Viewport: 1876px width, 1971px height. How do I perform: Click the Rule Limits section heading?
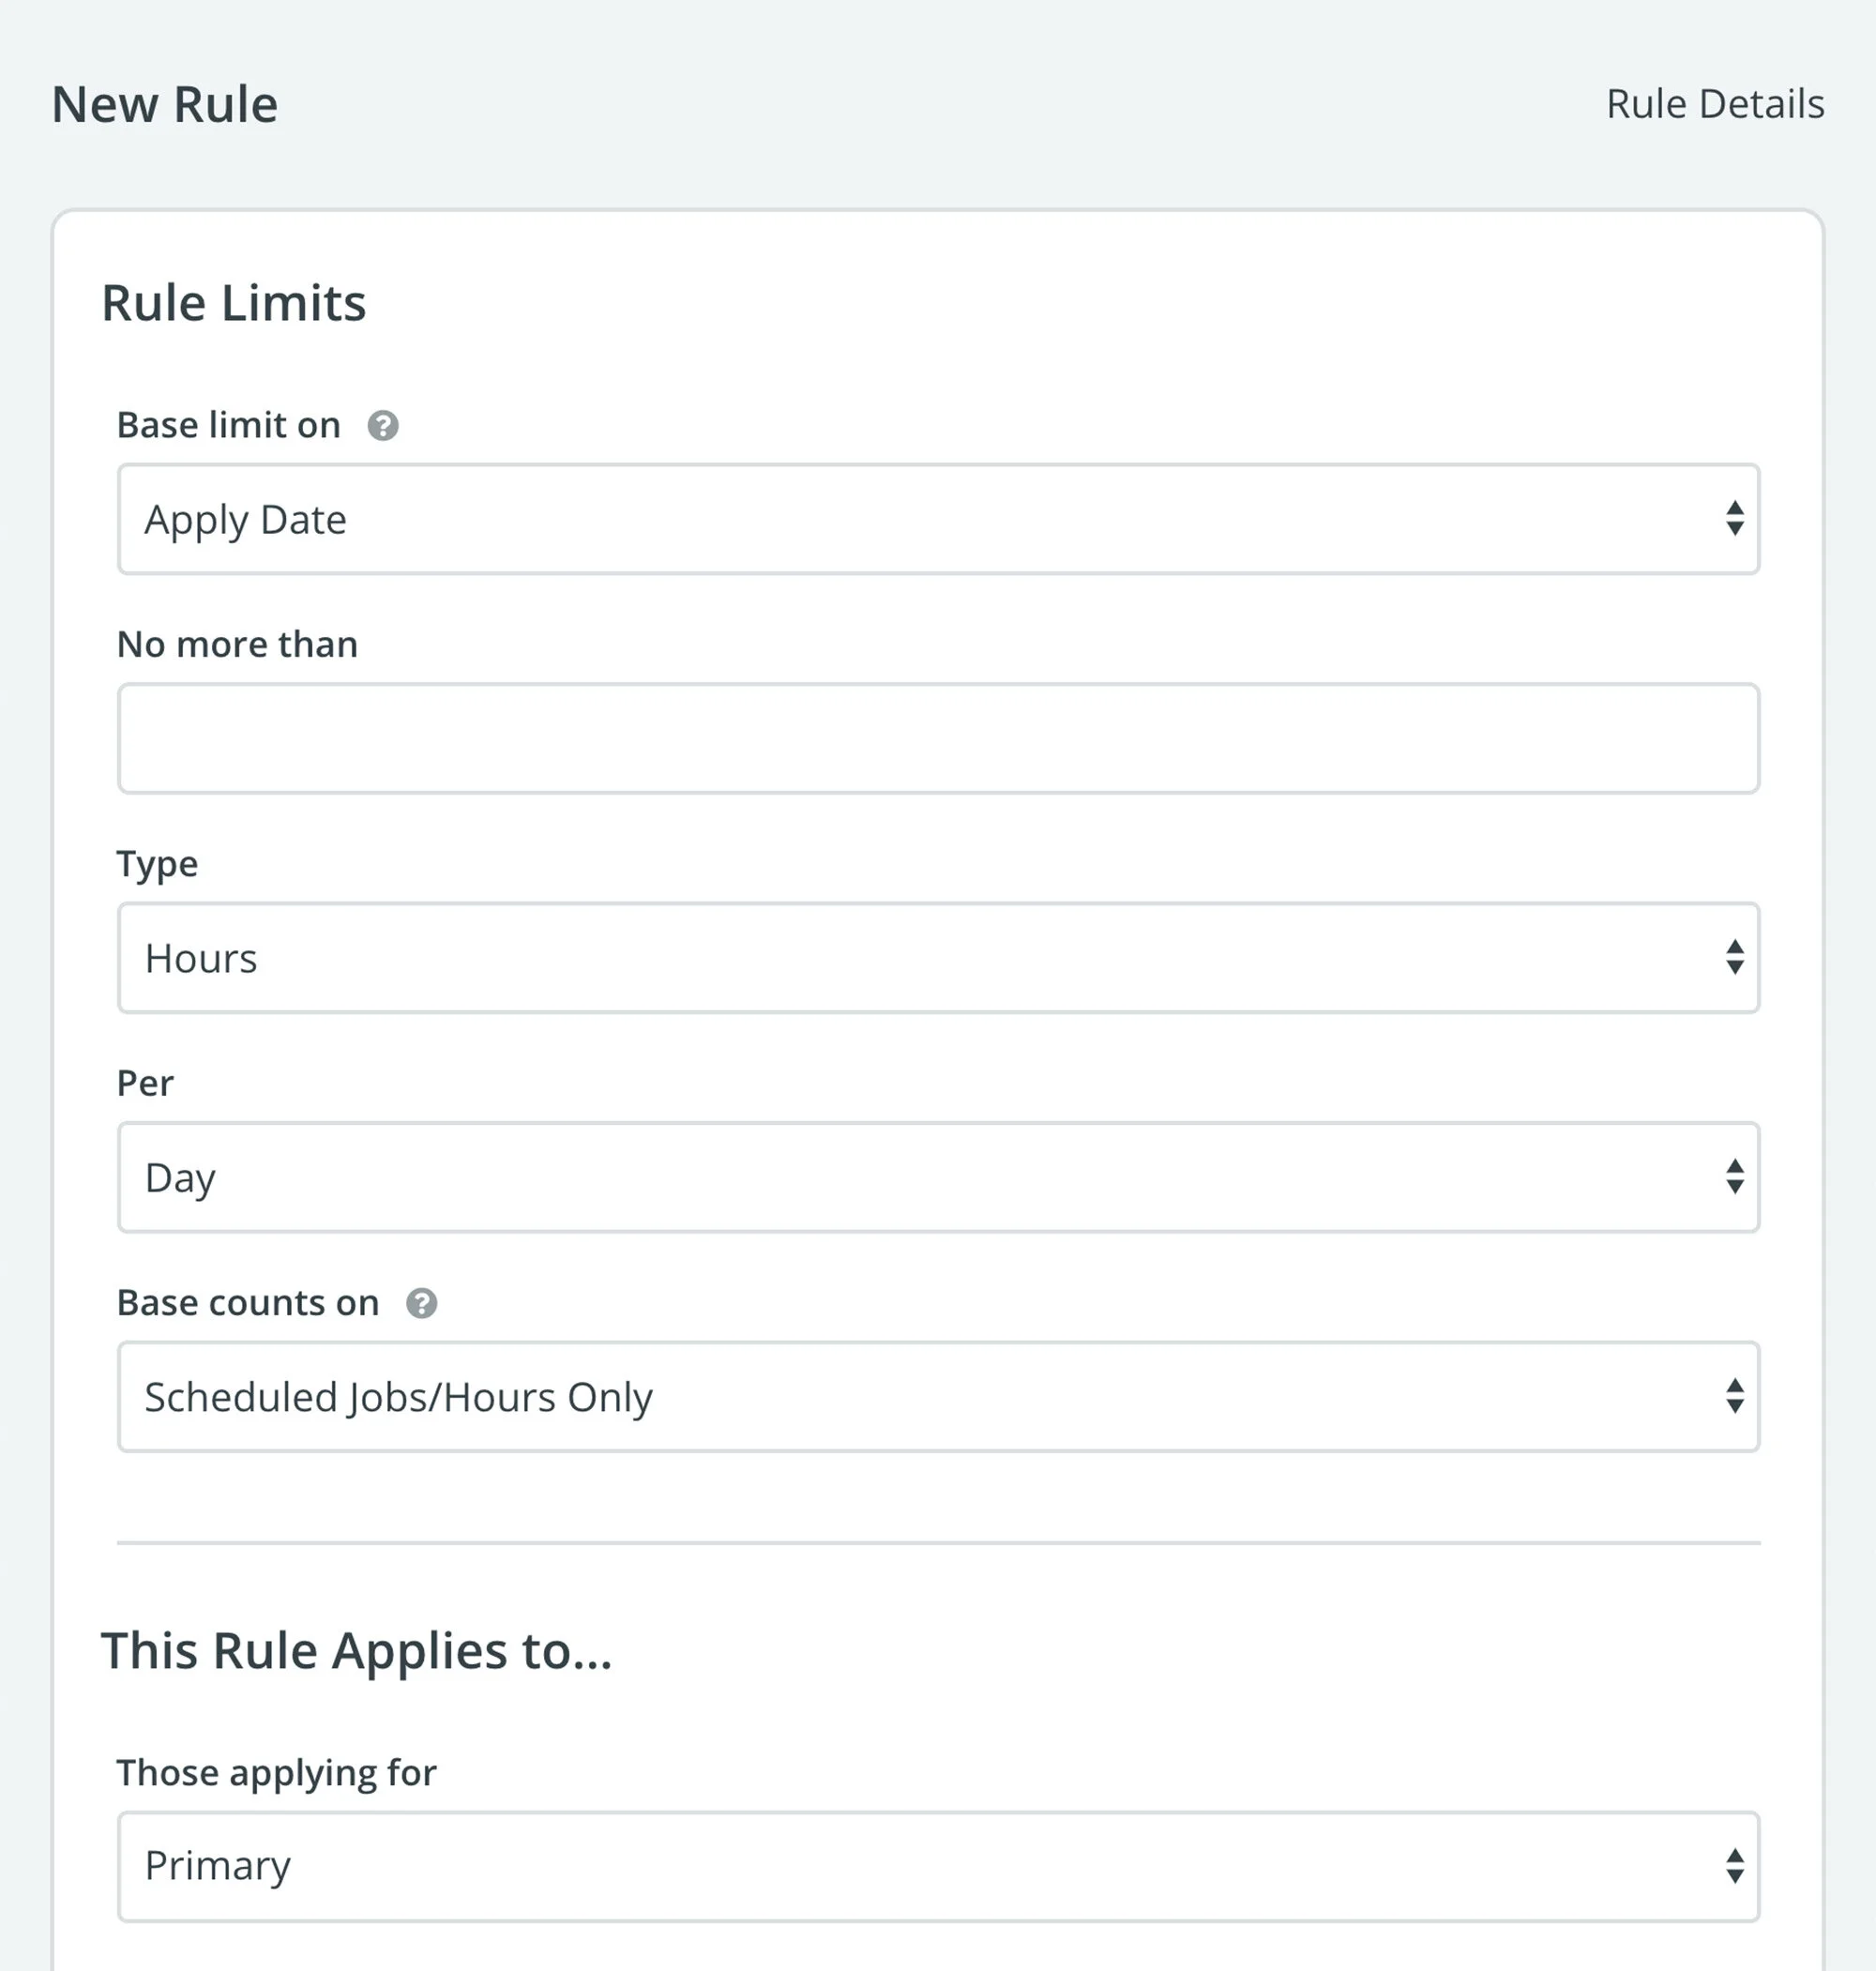(233, 302)
